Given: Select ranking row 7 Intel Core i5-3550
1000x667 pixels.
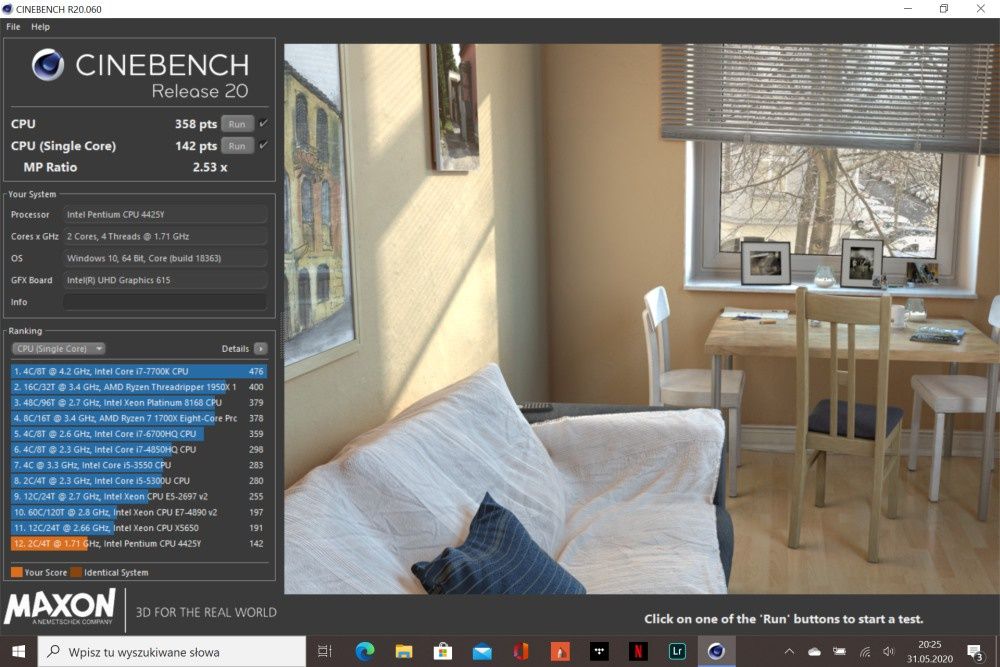Looking at the screenshot, I should (138, 465).
